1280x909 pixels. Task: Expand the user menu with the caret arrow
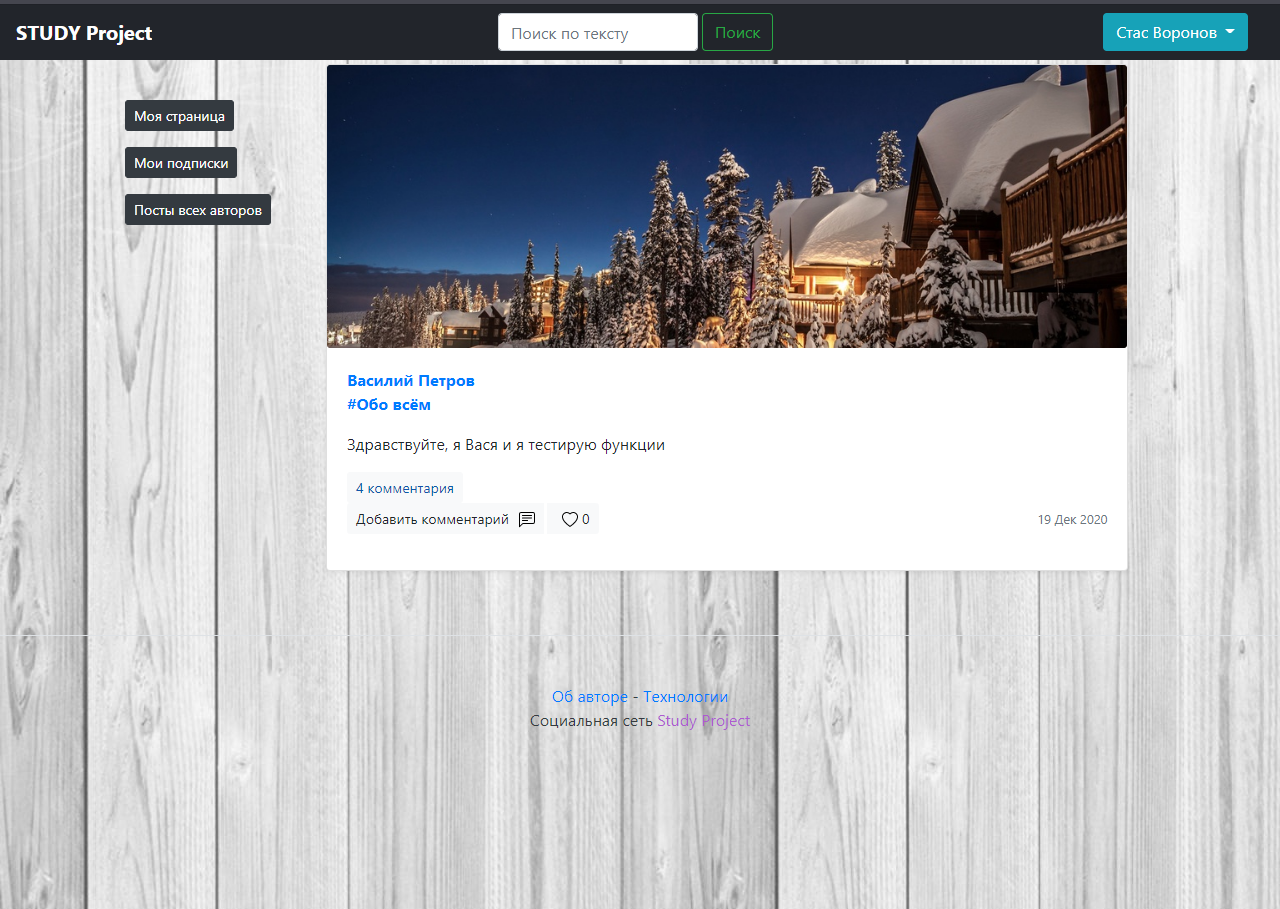tap(1228, 31)
